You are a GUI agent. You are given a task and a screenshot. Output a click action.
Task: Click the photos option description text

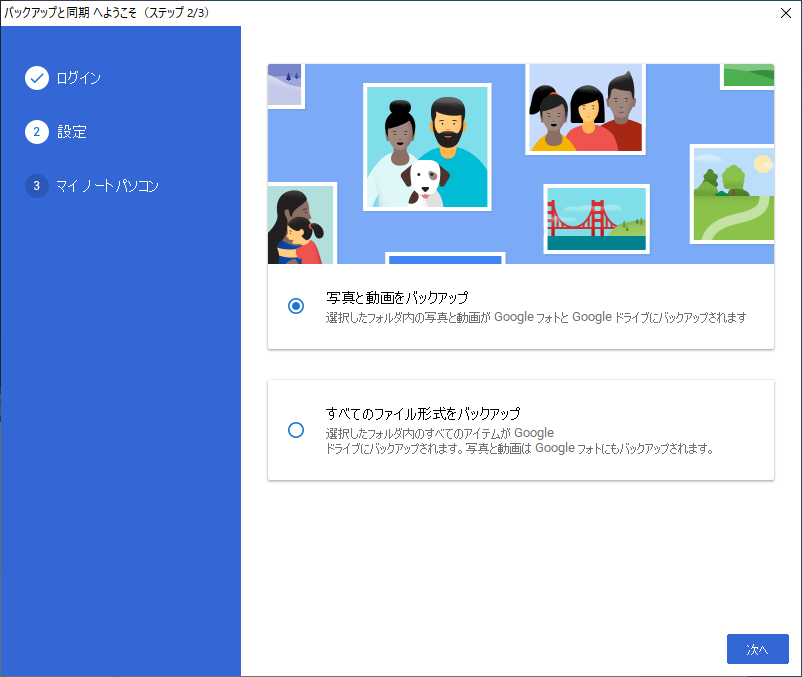[536, 318]
